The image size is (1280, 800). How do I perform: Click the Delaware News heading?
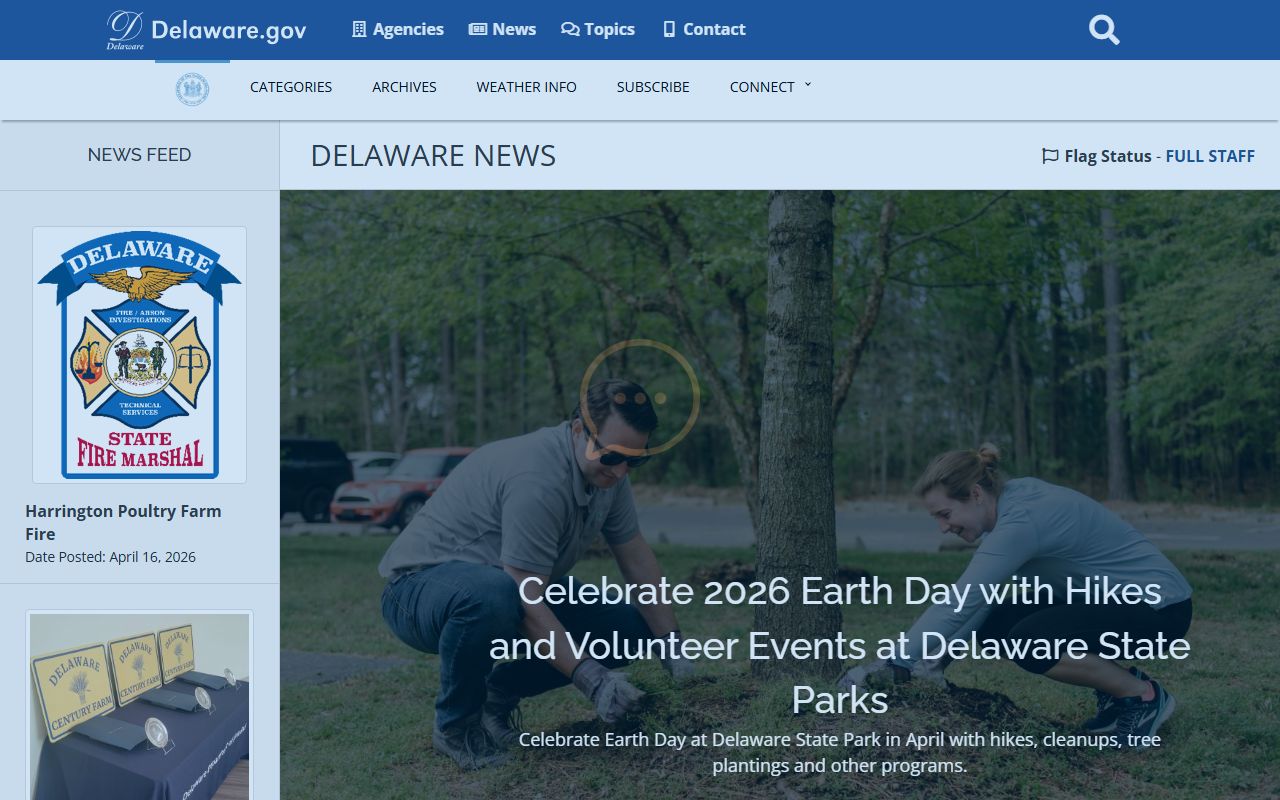[x=433, y=156]
